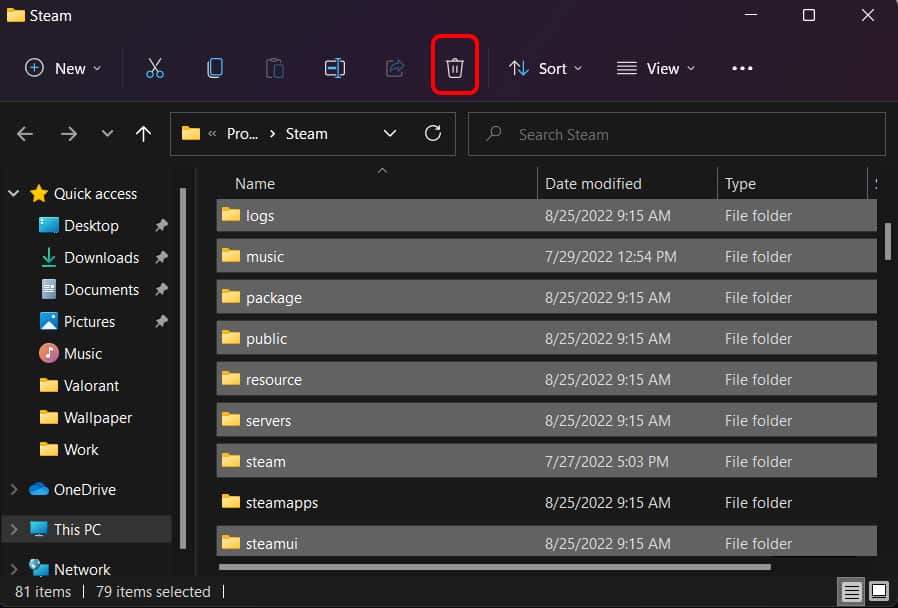Navigate back with the left arrow

pos(25,134)
